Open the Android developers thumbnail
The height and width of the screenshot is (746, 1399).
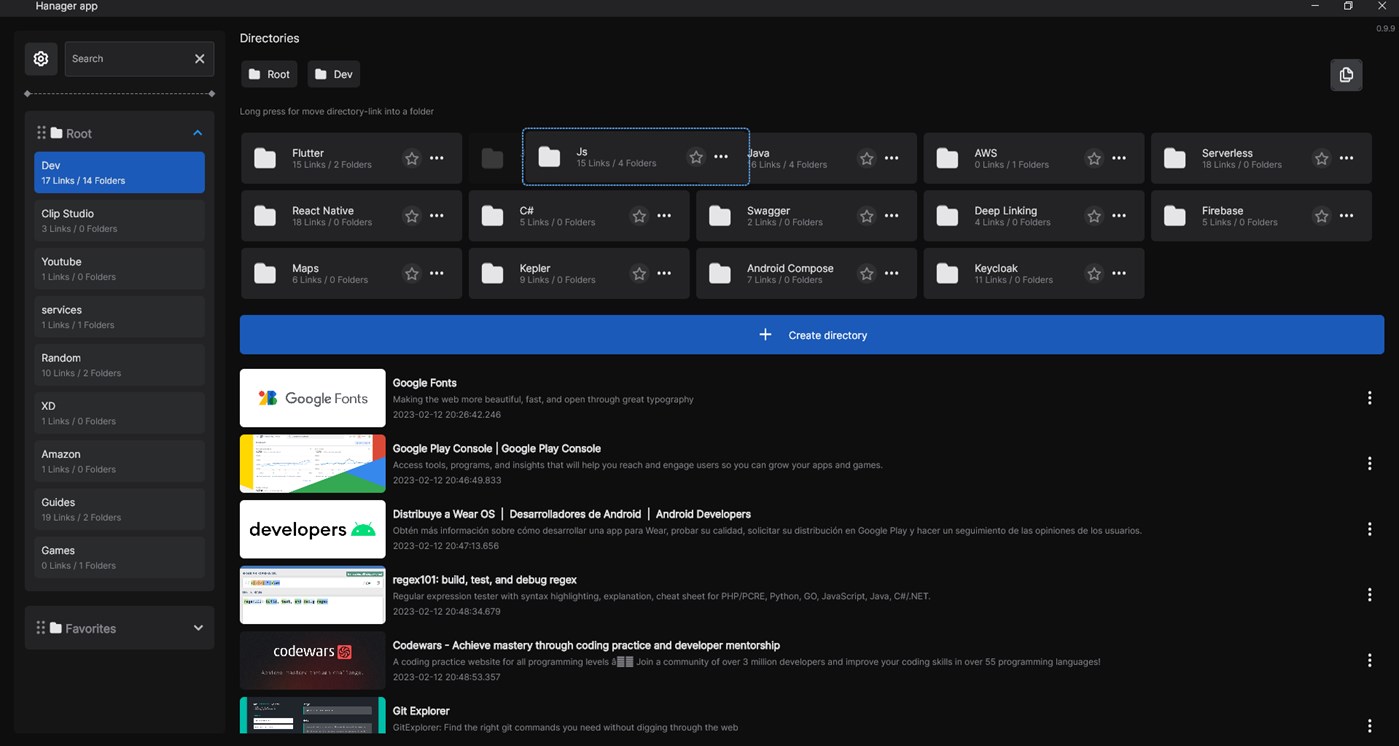pyautogui.click(x=312, y=529)
